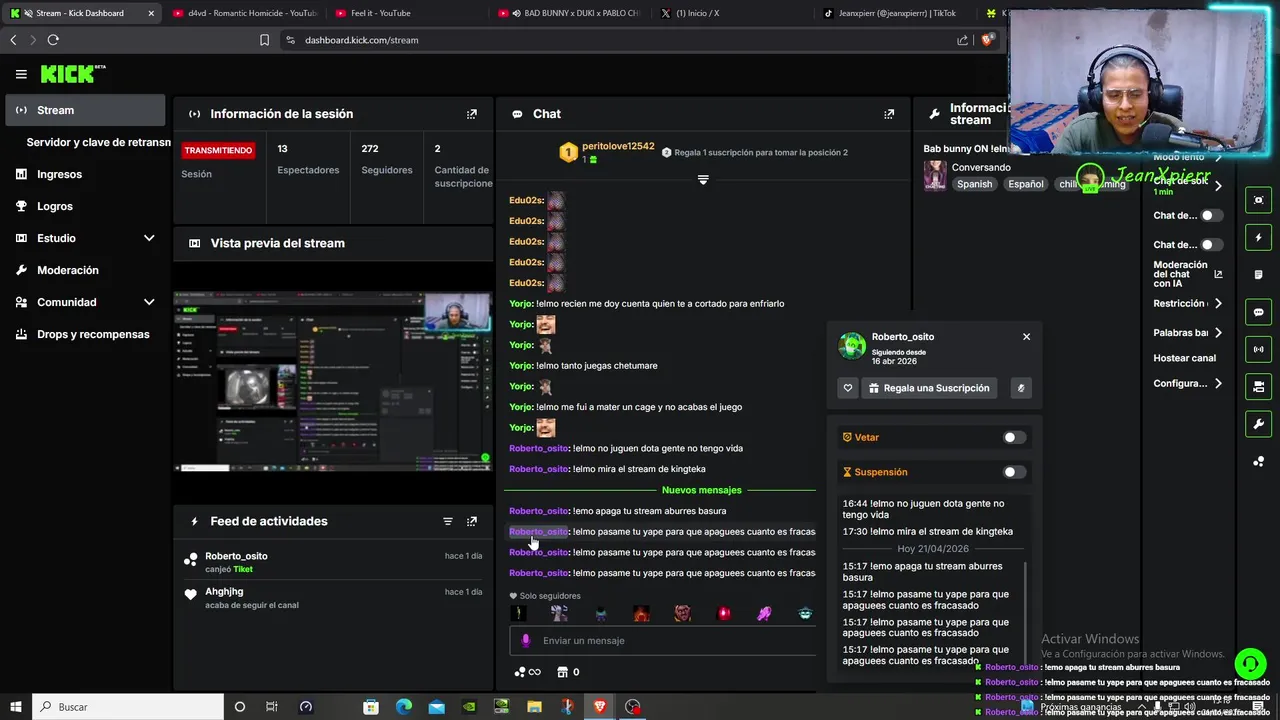Click the heart icon on Roberto_osito card
The image size is (1280, 720).
tap(848, 388)
